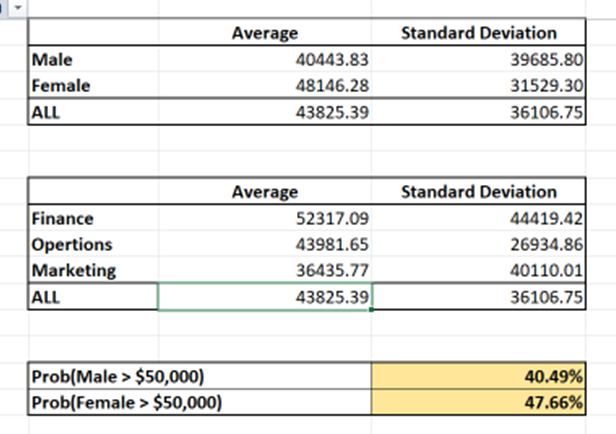616x434 pixels.
Task: Select the Prob(Male > $50,000) label cell
Action: point(200,376)
